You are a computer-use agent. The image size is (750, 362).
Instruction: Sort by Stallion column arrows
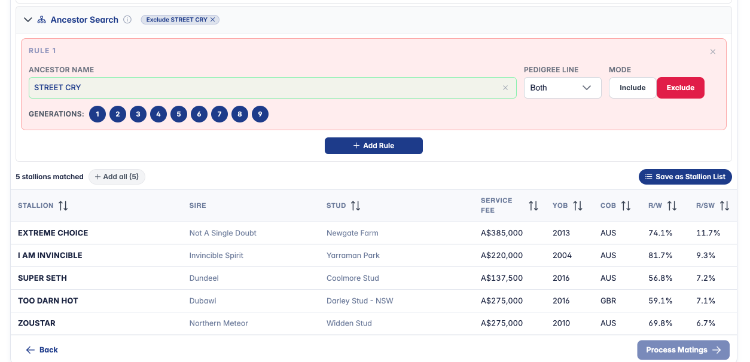pos(63,206)
